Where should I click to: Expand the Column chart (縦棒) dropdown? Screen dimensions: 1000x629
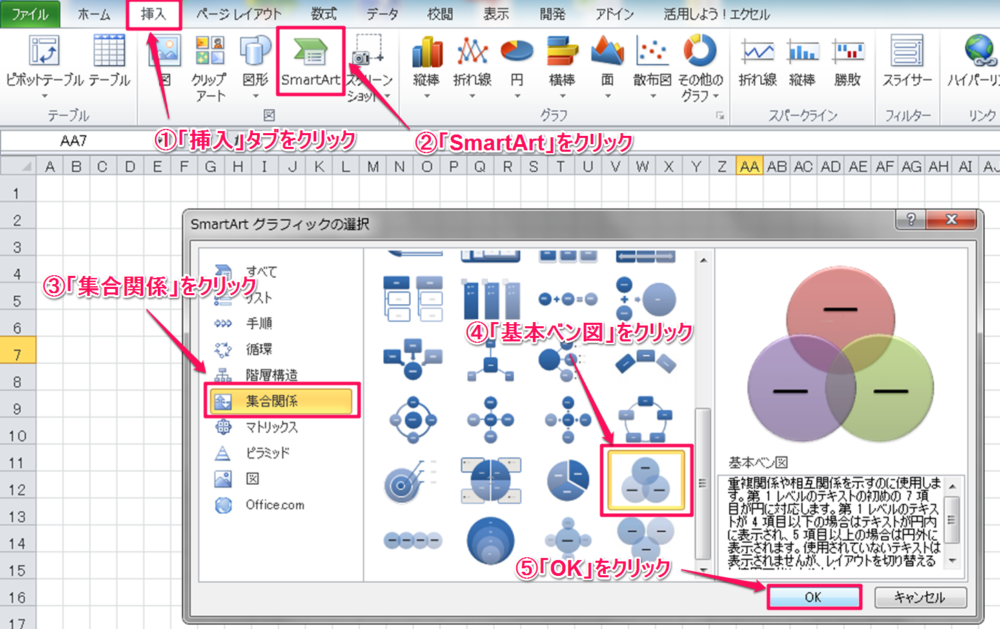tap(427, 65)
